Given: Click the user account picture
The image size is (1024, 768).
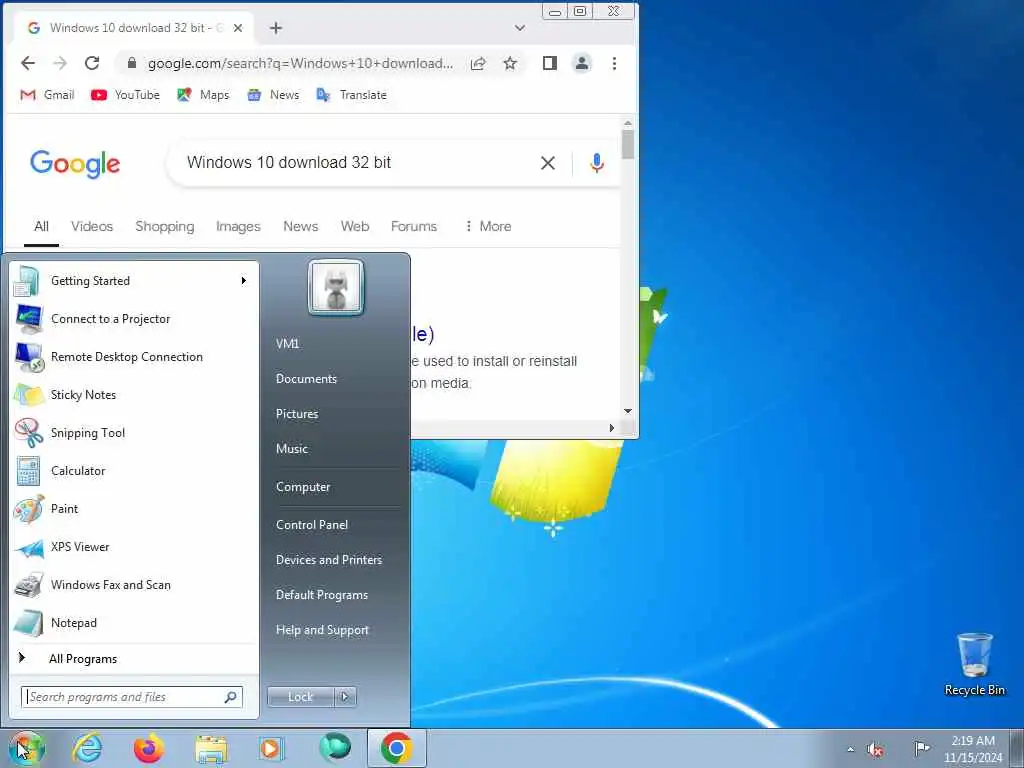Looking at the screenshot, I should (336, 287).
